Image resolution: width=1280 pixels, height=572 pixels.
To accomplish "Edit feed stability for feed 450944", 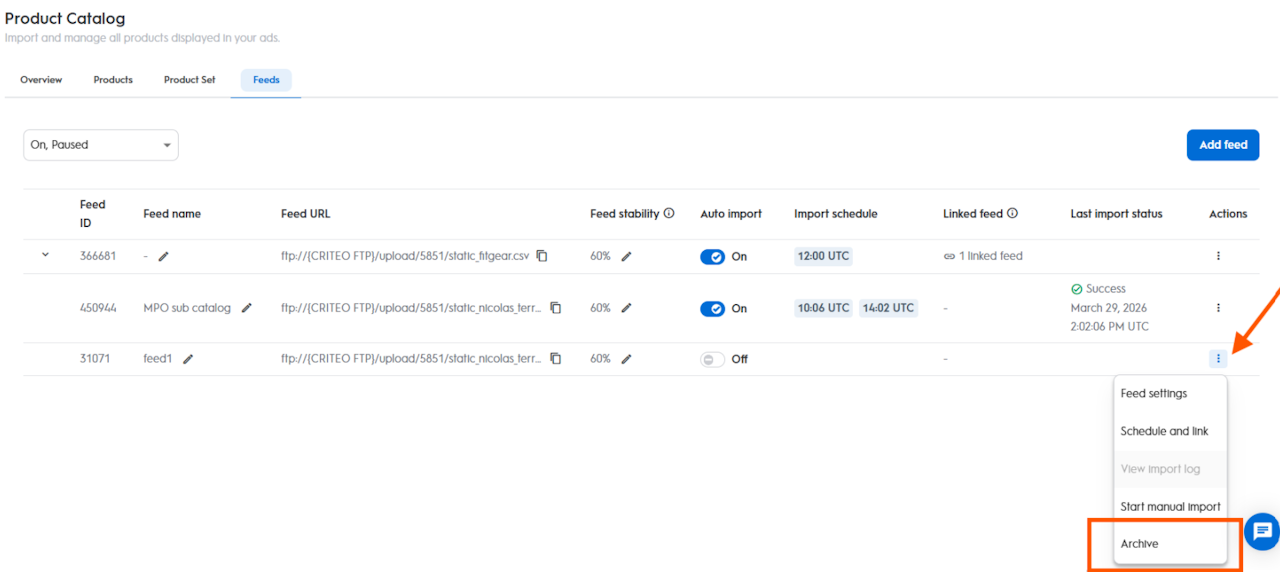I will click(627, 308).
